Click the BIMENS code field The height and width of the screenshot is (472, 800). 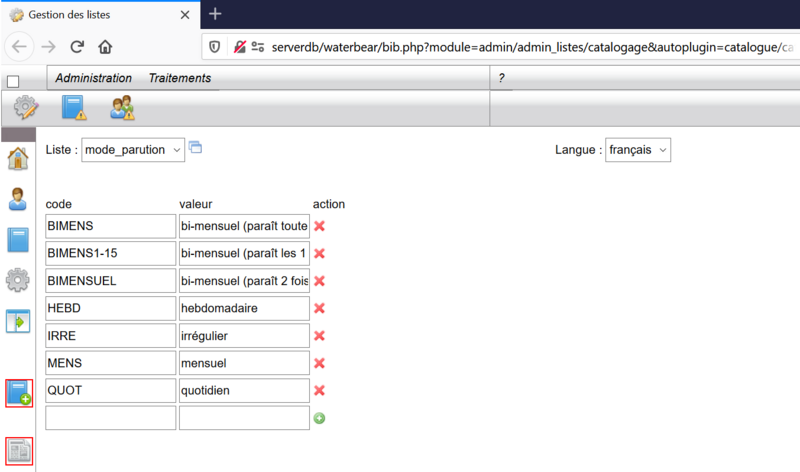point(111,226)
